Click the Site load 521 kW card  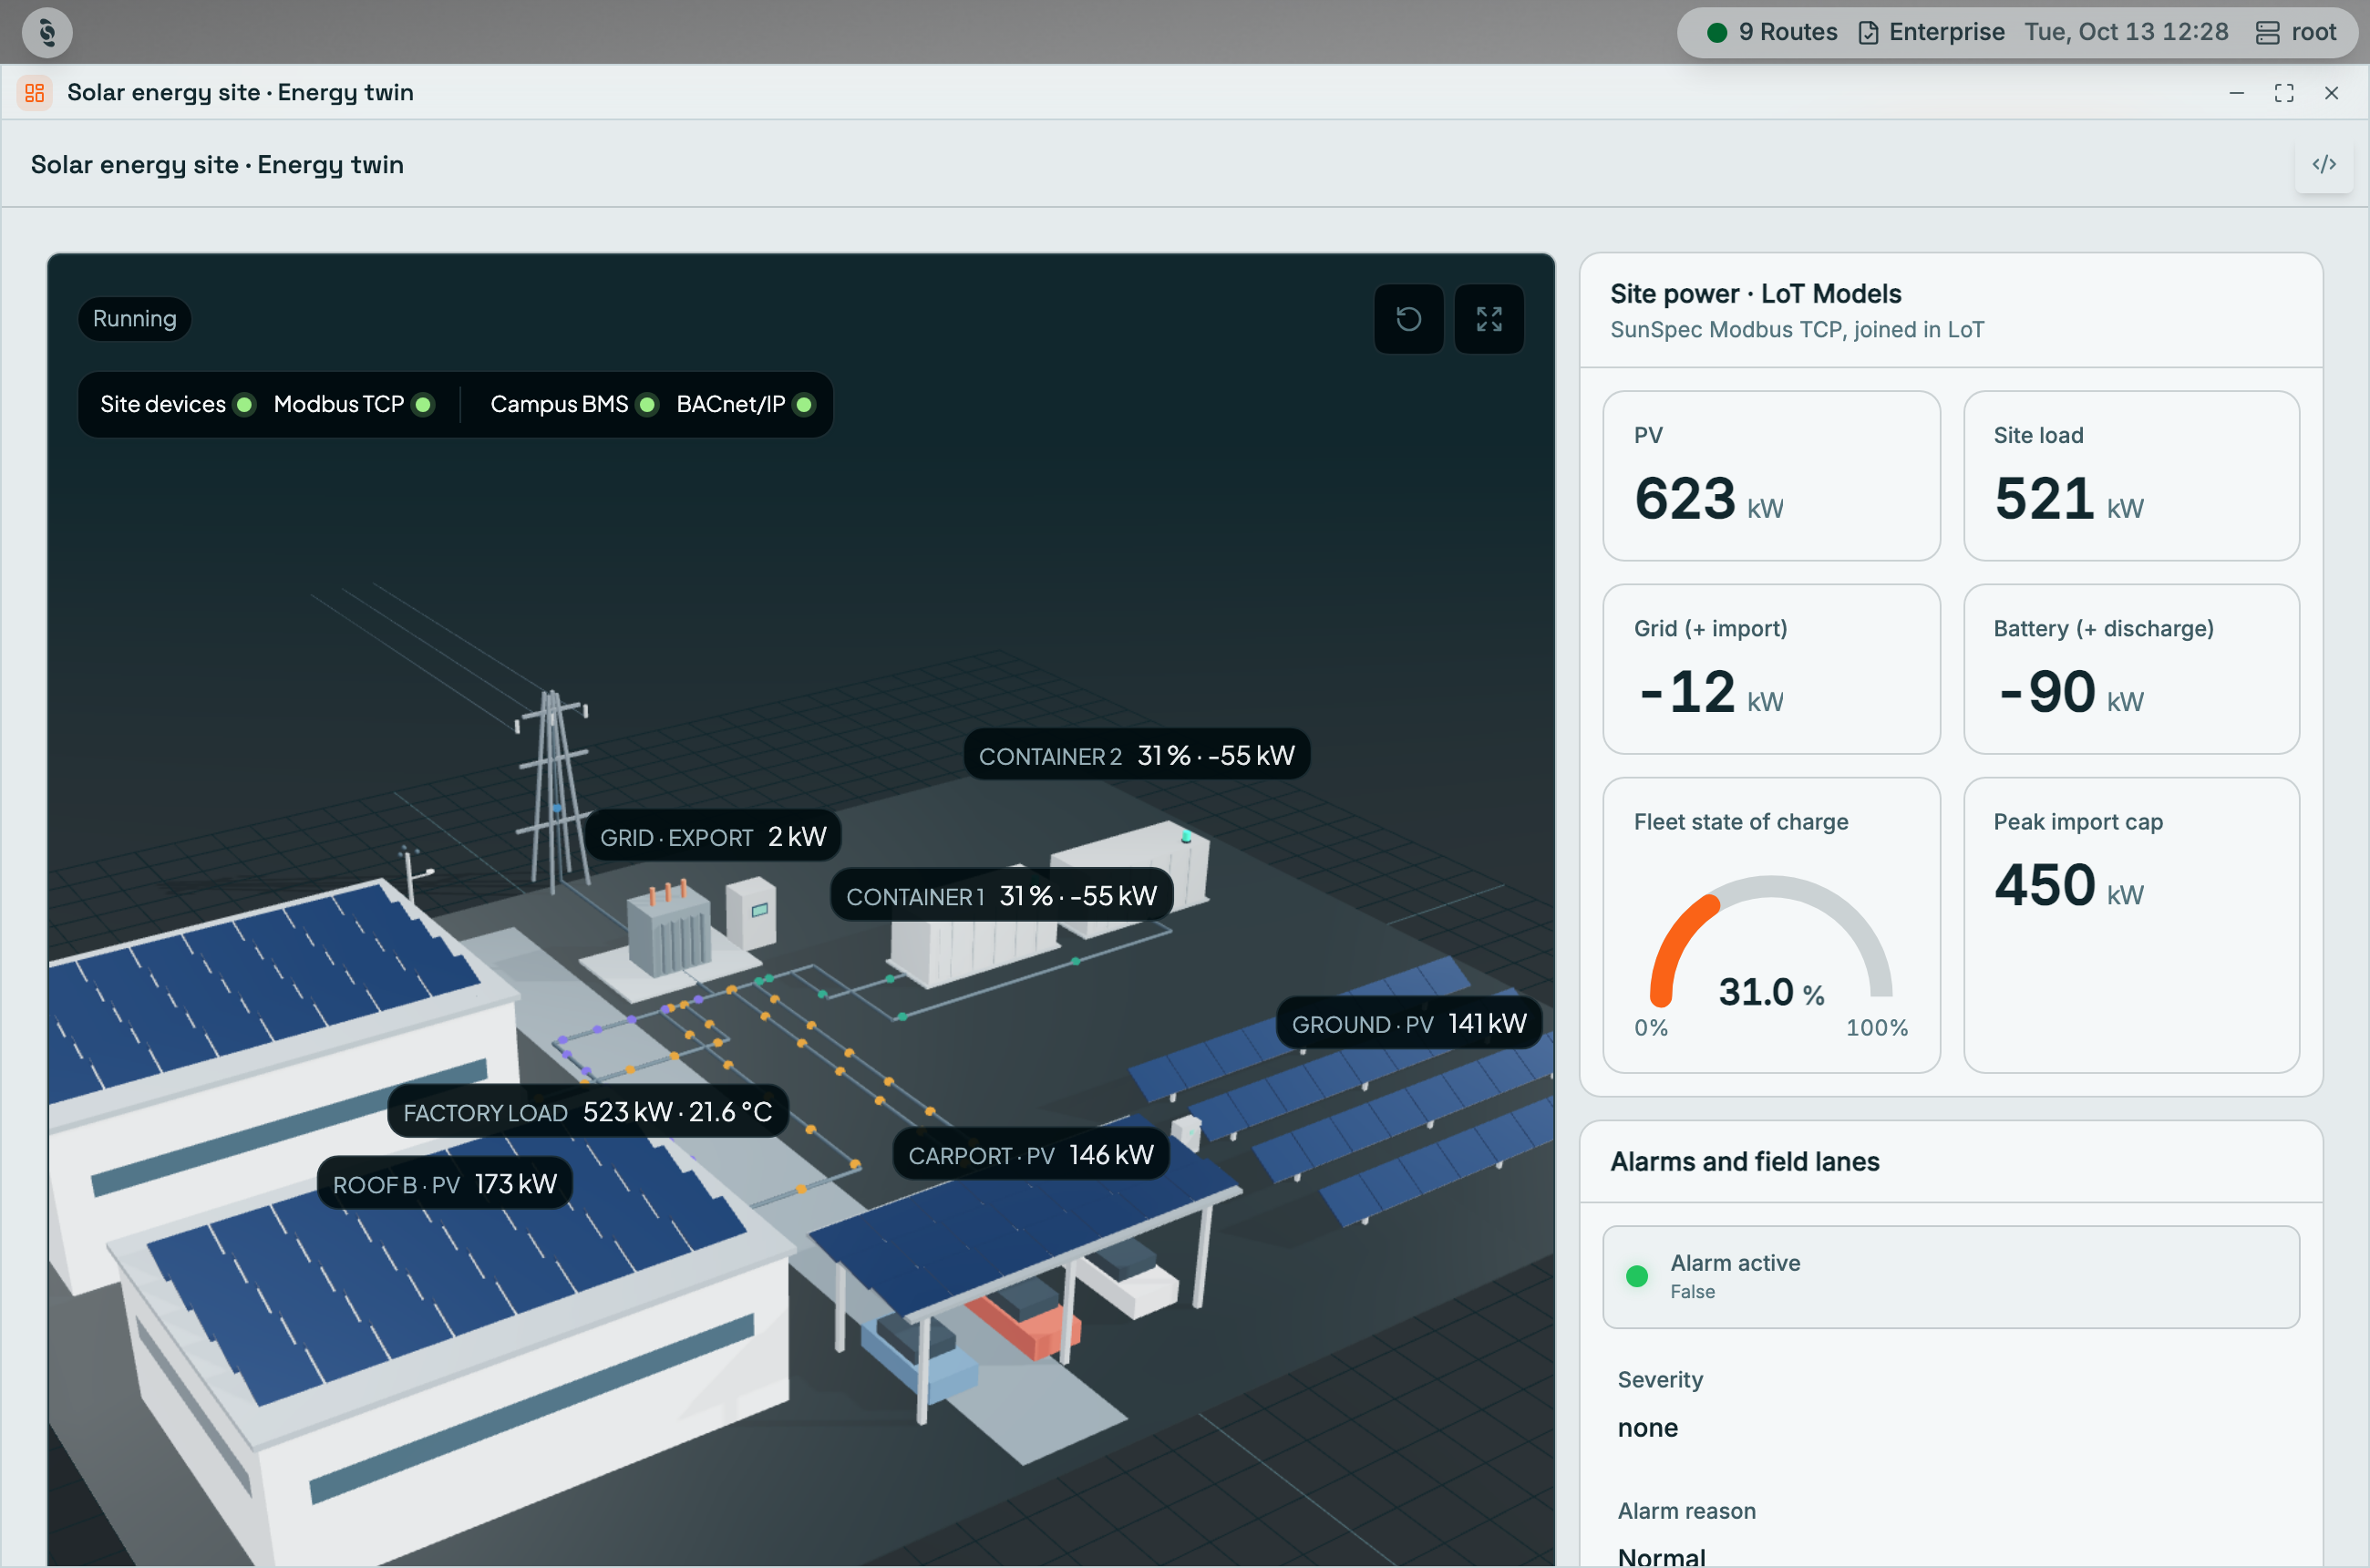click(2131, 475)
